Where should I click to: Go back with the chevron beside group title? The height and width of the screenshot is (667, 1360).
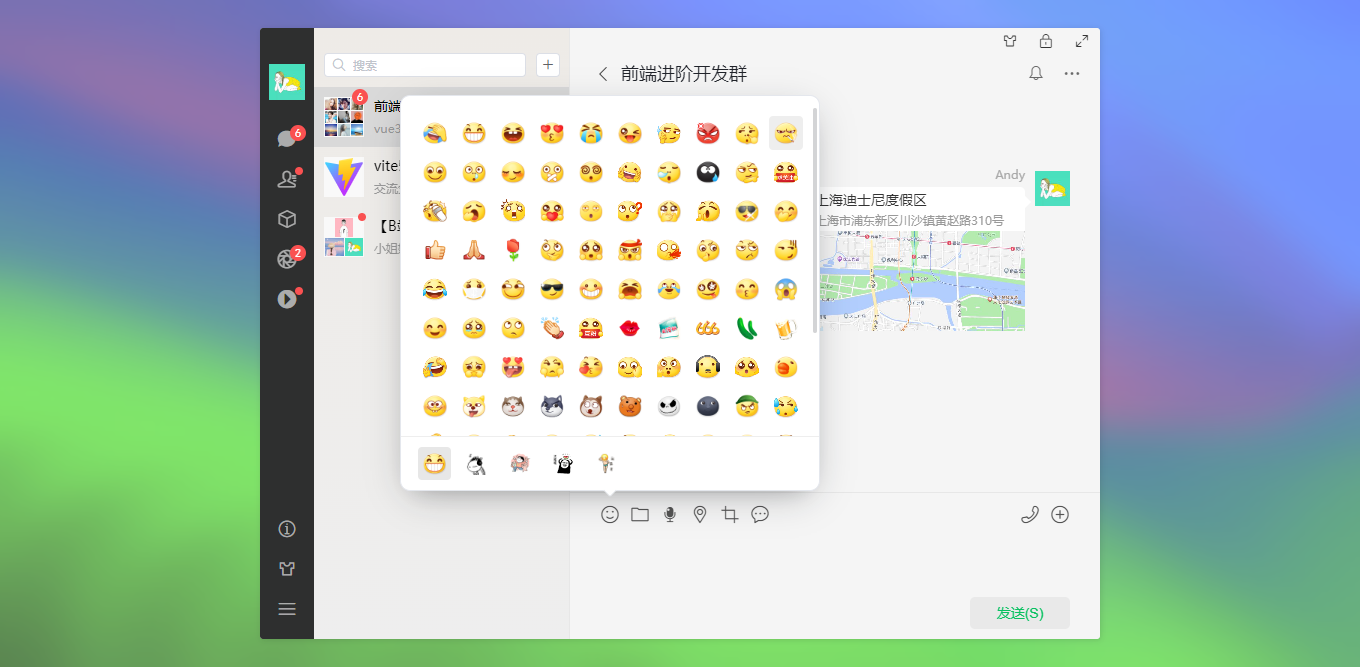pos(602,73)
